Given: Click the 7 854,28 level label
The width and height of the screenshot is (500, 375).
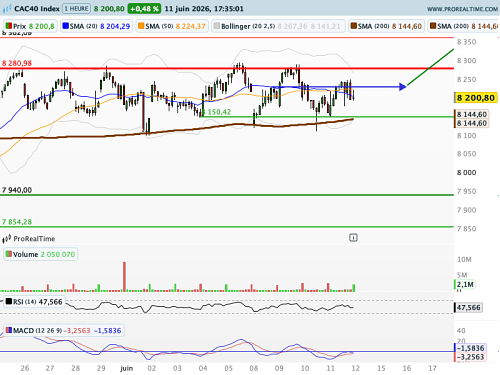Looking at the screenshot, I should [x=17, y=222].
